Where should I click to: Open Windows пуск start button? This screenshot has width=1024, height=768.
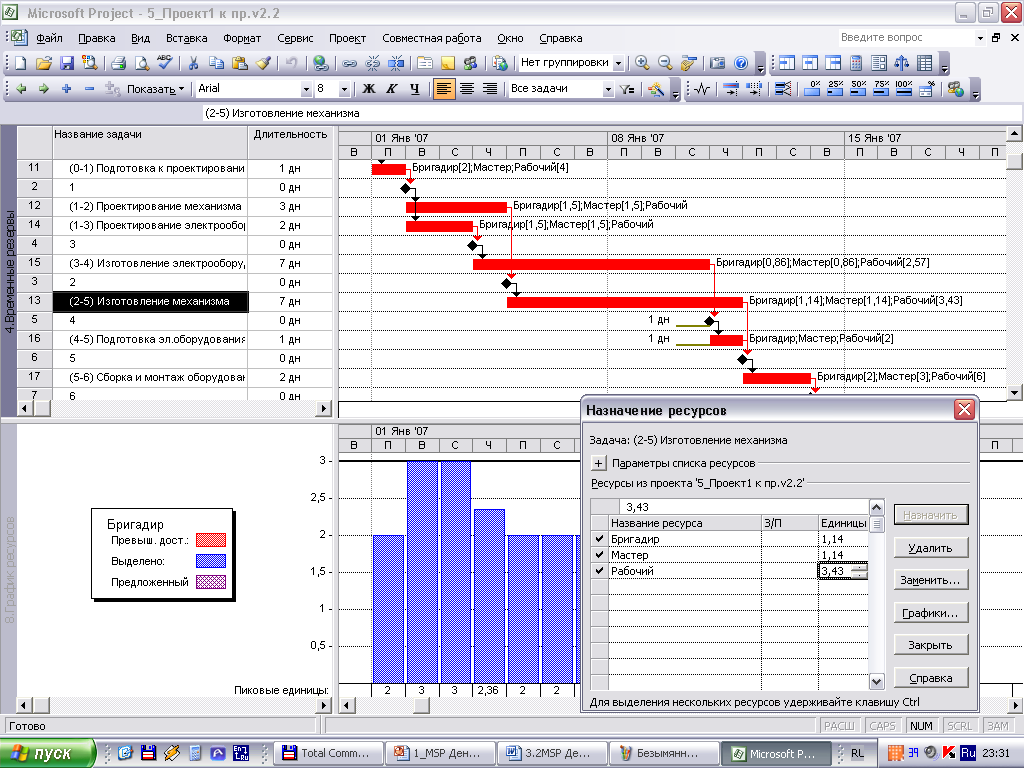[x=48, y=753]
